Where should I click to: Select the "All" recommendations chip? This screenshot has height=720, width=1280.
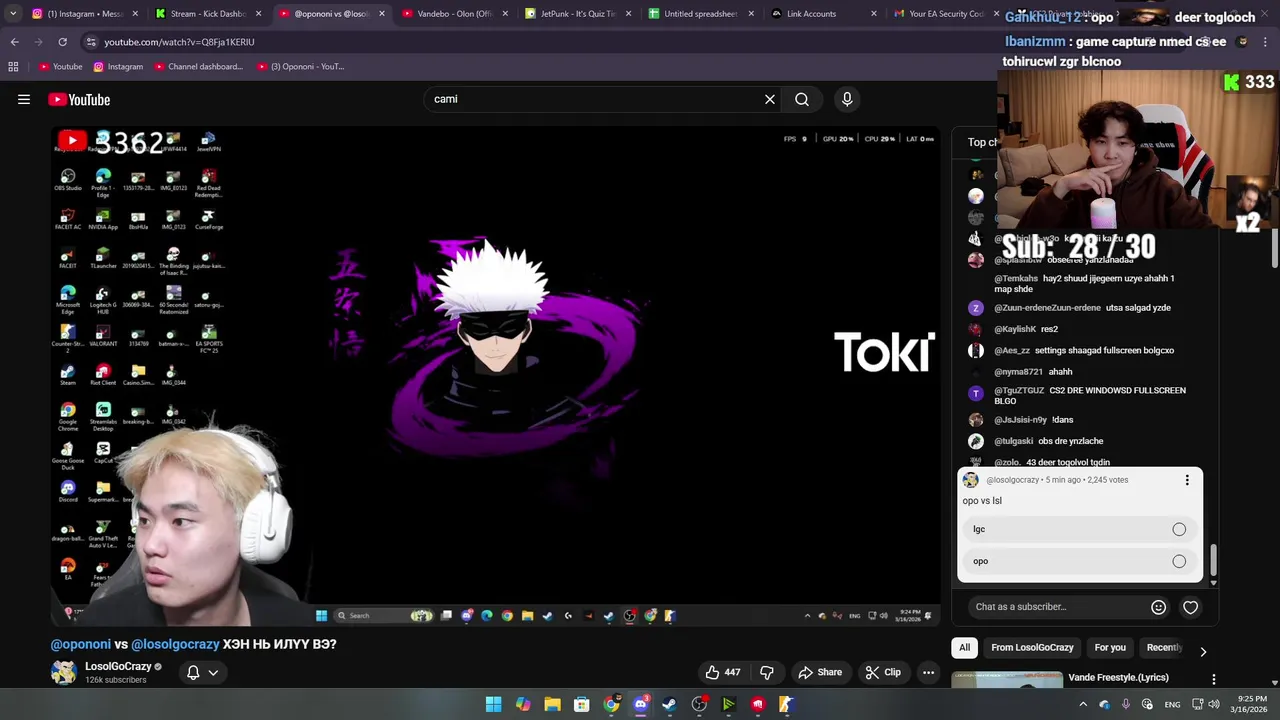tap(965, 647)
